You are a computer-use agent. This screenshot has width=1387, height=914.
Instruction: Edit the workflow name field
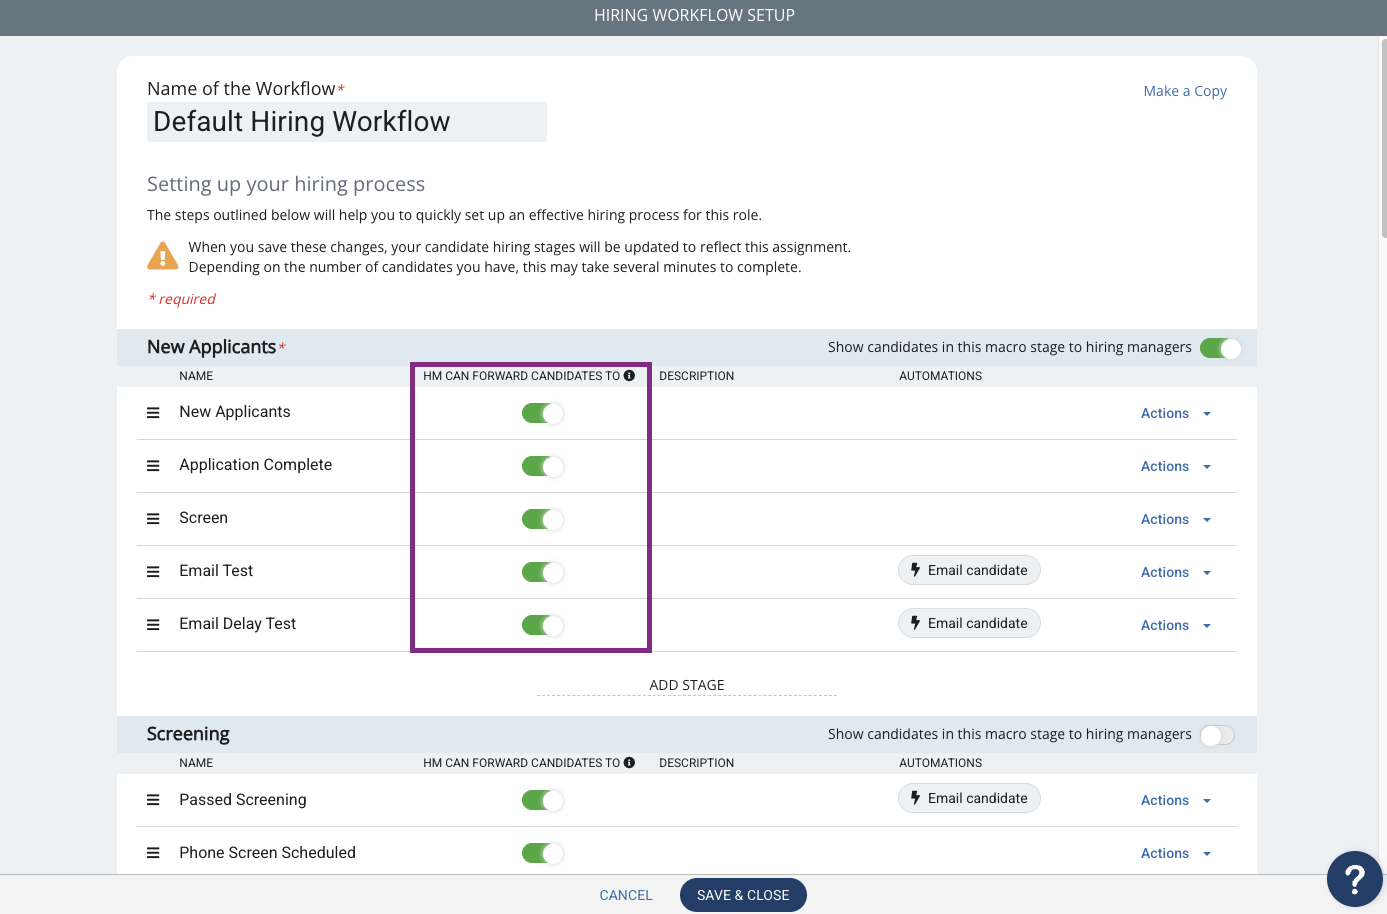click(x=347, y=122)
